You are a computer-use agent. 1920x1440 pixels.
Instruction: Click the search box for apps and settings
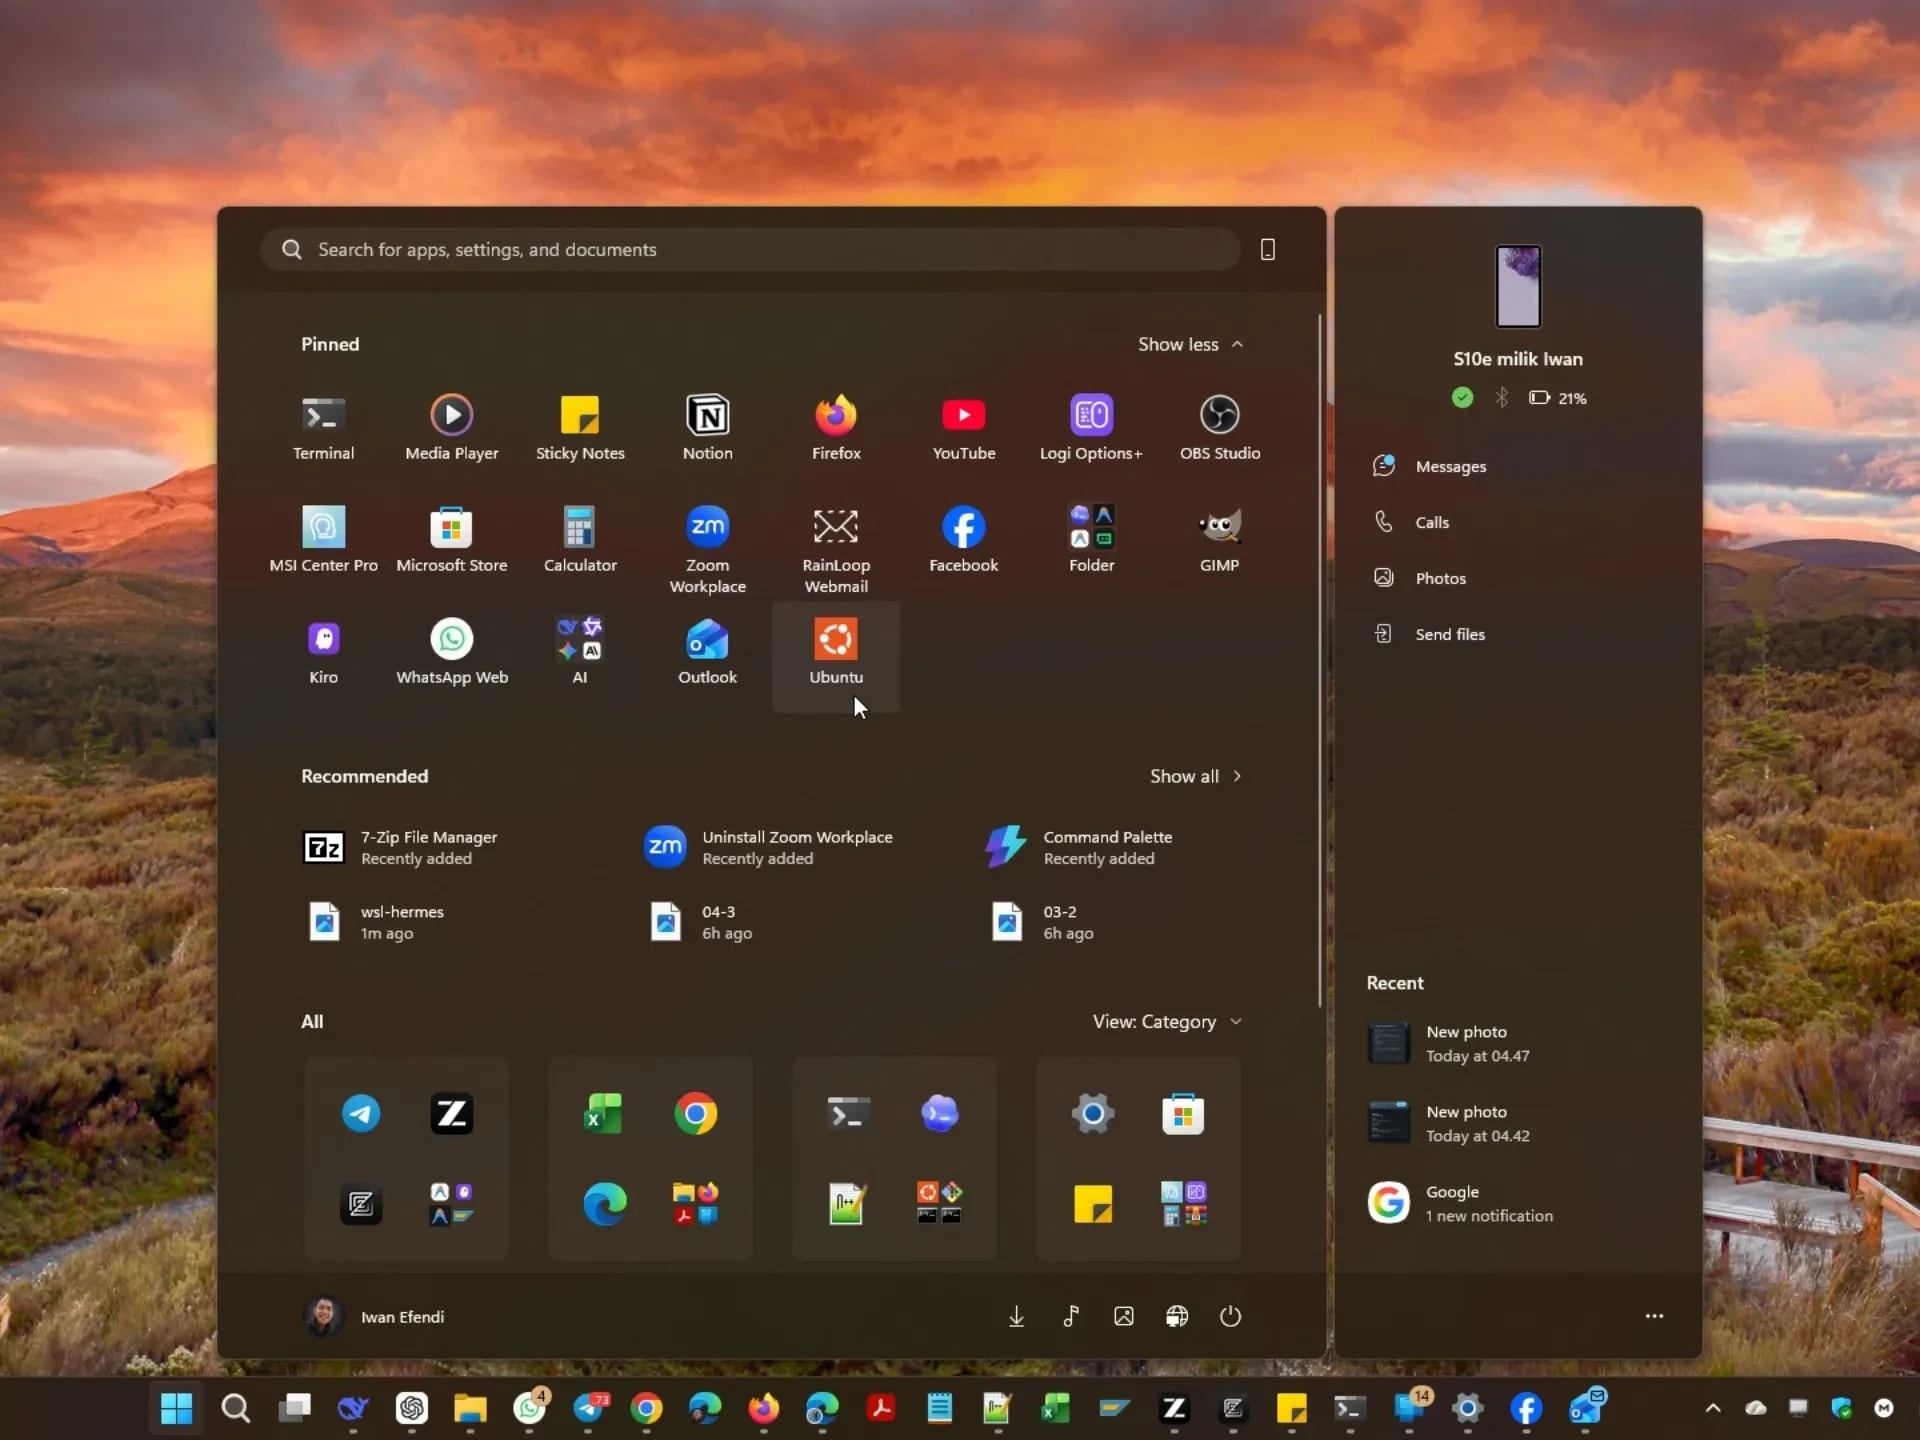pyautogui.click(x=750, y=249)
